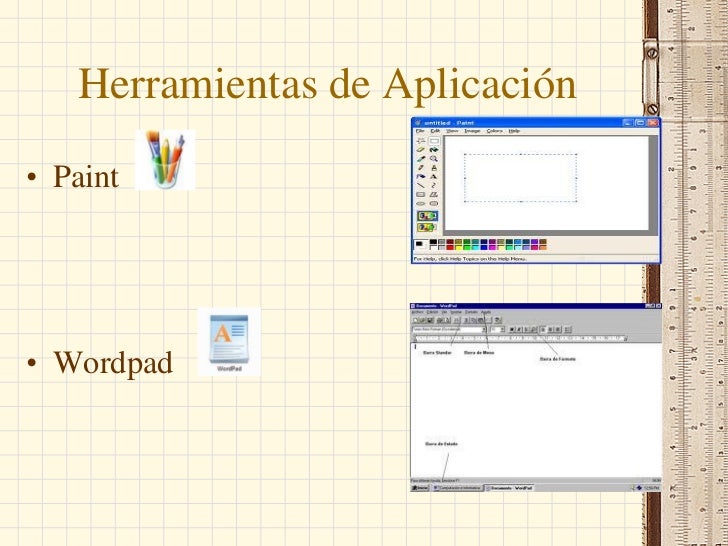Screen dimensions: 728x546
Task: Open the Formato menu in WordPad
Action: tap(471, 312)
